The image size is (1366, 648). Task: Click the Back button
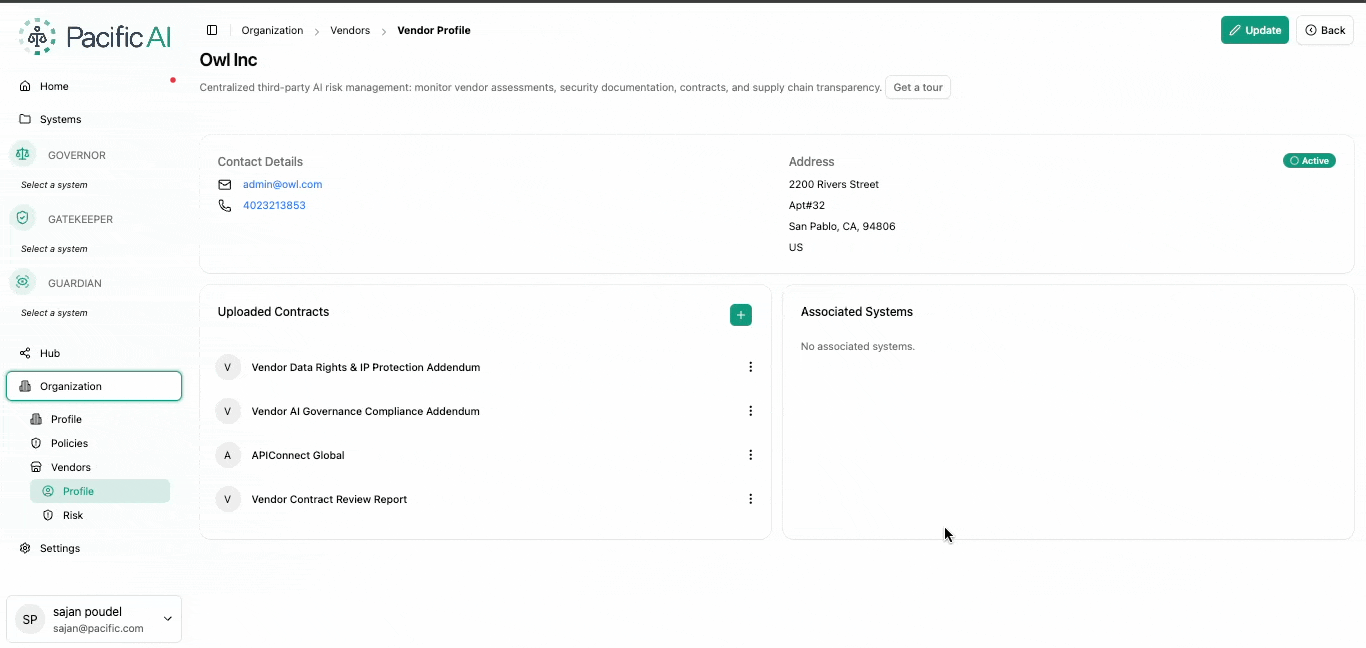click(x=1325, y=30)
